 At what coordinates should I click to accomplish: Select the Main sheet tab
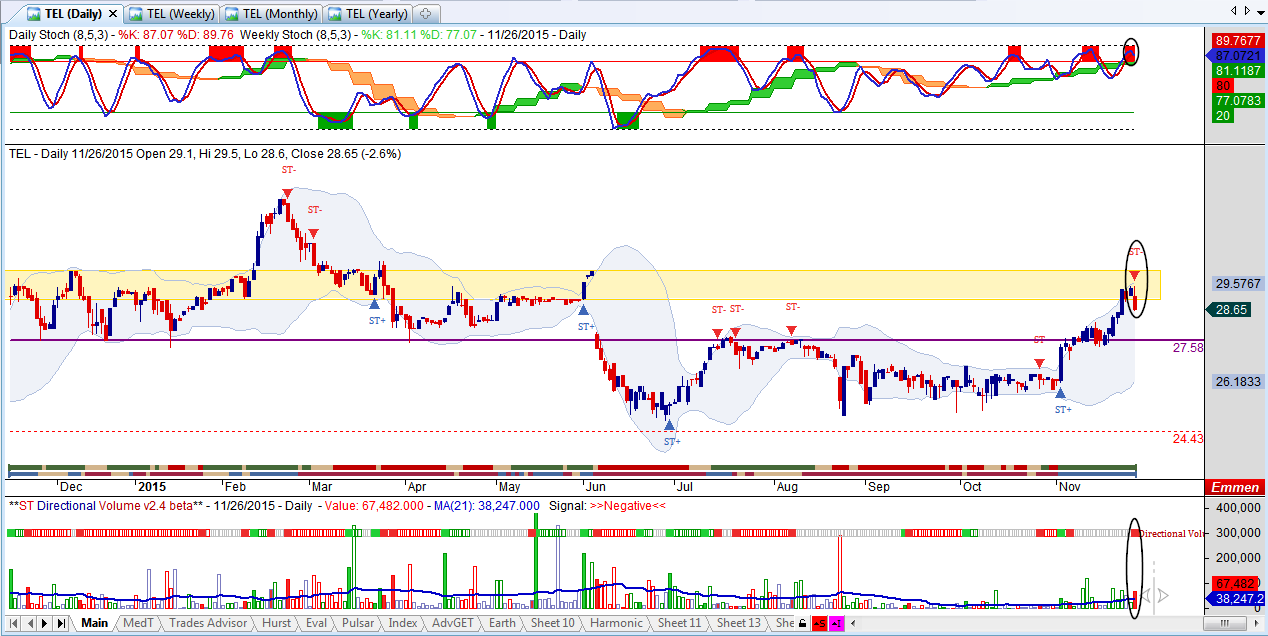(95, 623)
